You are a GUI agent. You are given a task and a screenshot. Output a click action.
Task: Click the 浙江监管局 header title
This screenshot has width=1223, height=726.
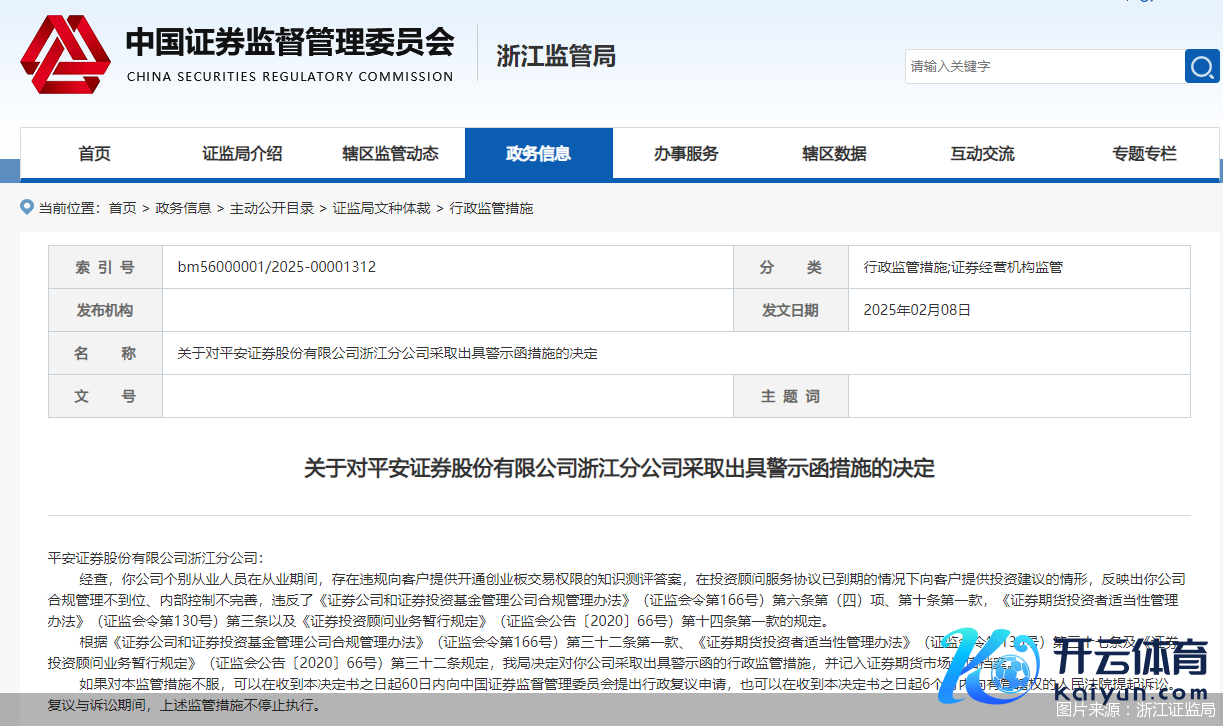coord(556,56)
